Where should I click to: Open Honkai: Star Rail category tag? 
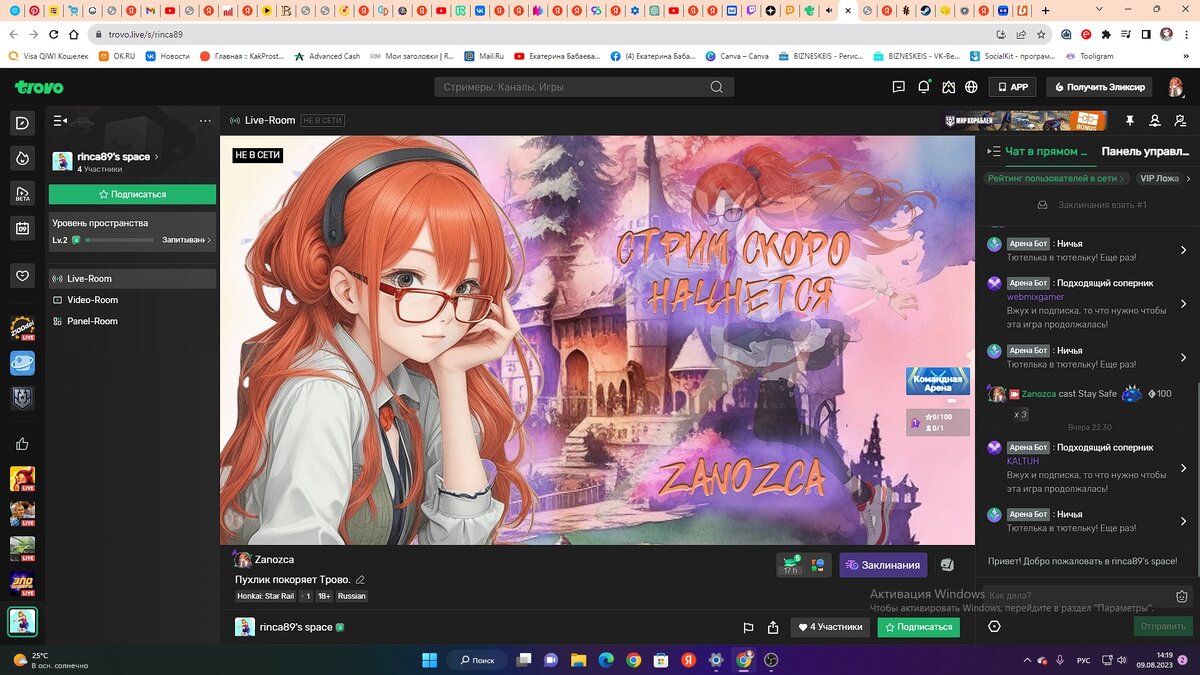pyautogui.click(x=265, y=596)
